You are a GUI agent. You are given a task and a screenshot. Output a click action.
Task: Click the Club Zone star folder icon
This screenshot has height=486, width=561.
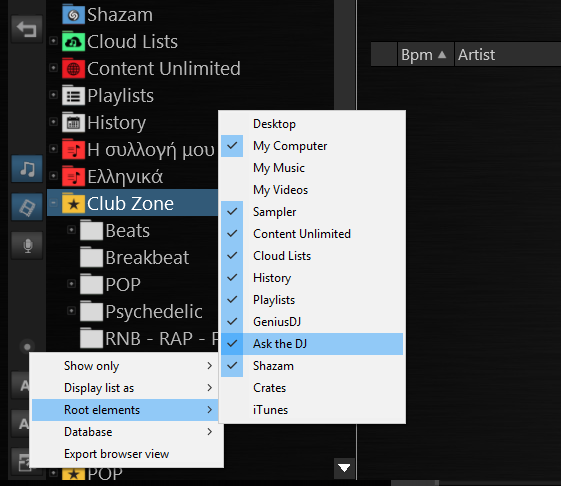[x=73, y=204]
